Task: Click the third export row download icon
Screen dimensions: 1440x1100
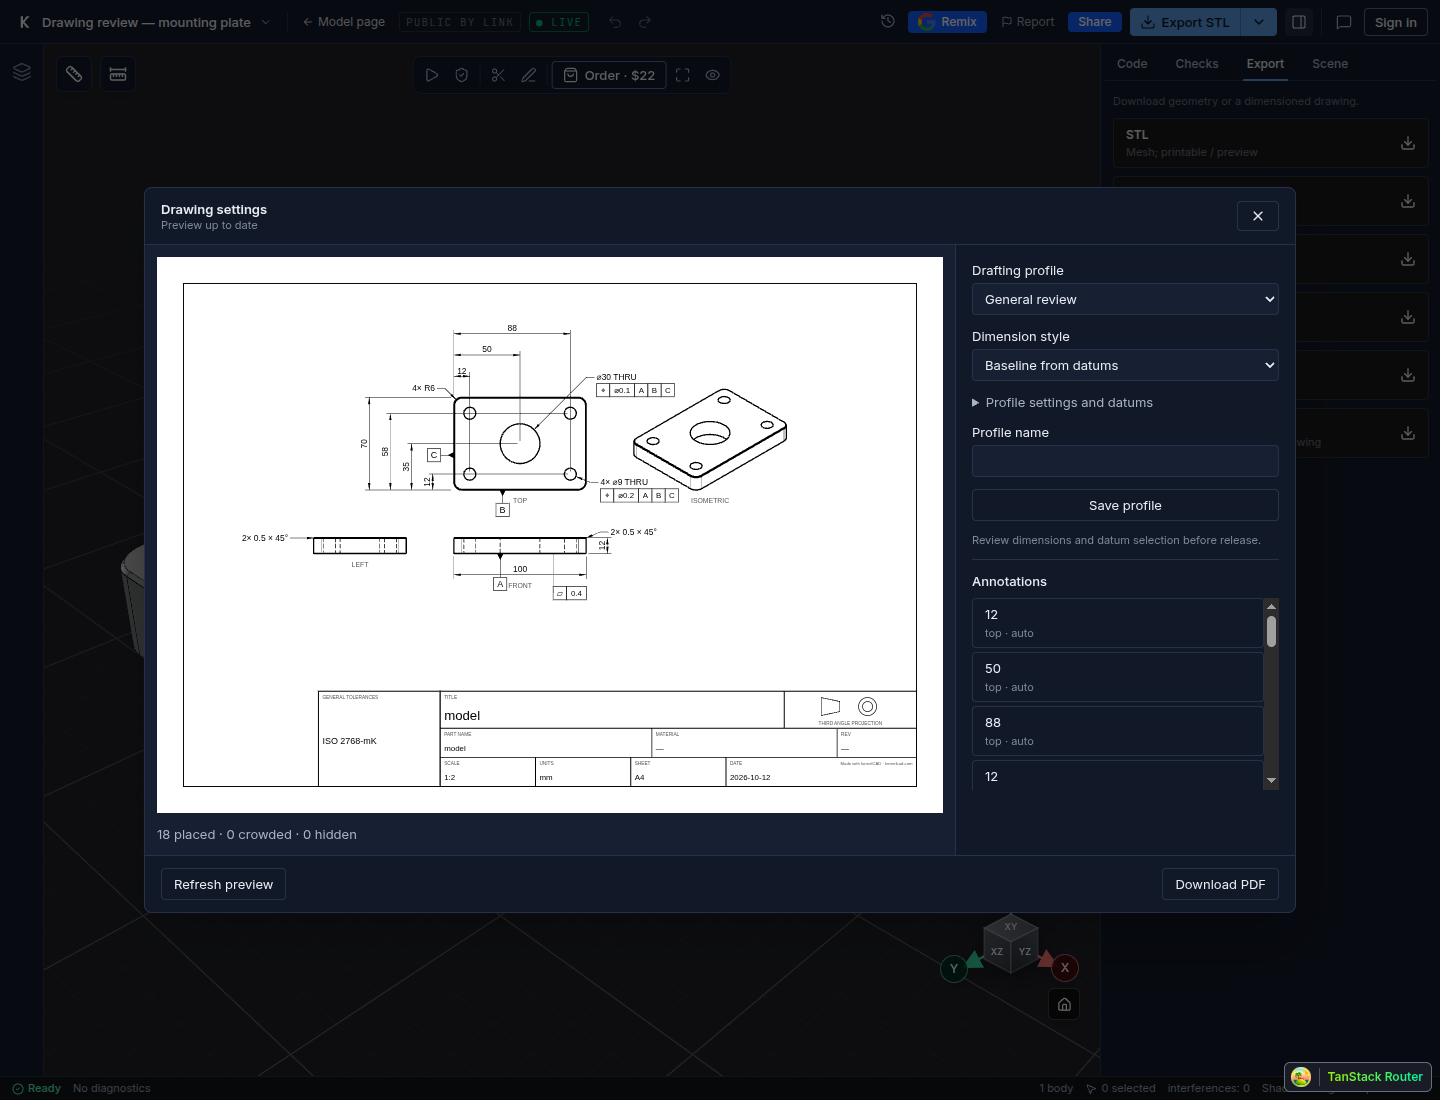Action: 1408,259
